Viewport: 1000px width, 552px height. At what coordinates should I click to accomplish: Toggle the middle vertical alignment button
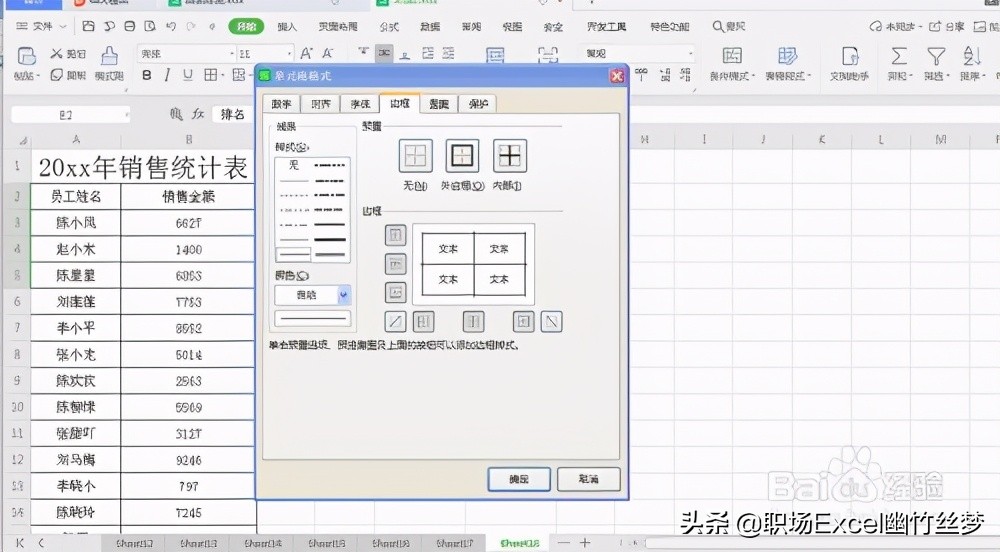tap(384, 53)
